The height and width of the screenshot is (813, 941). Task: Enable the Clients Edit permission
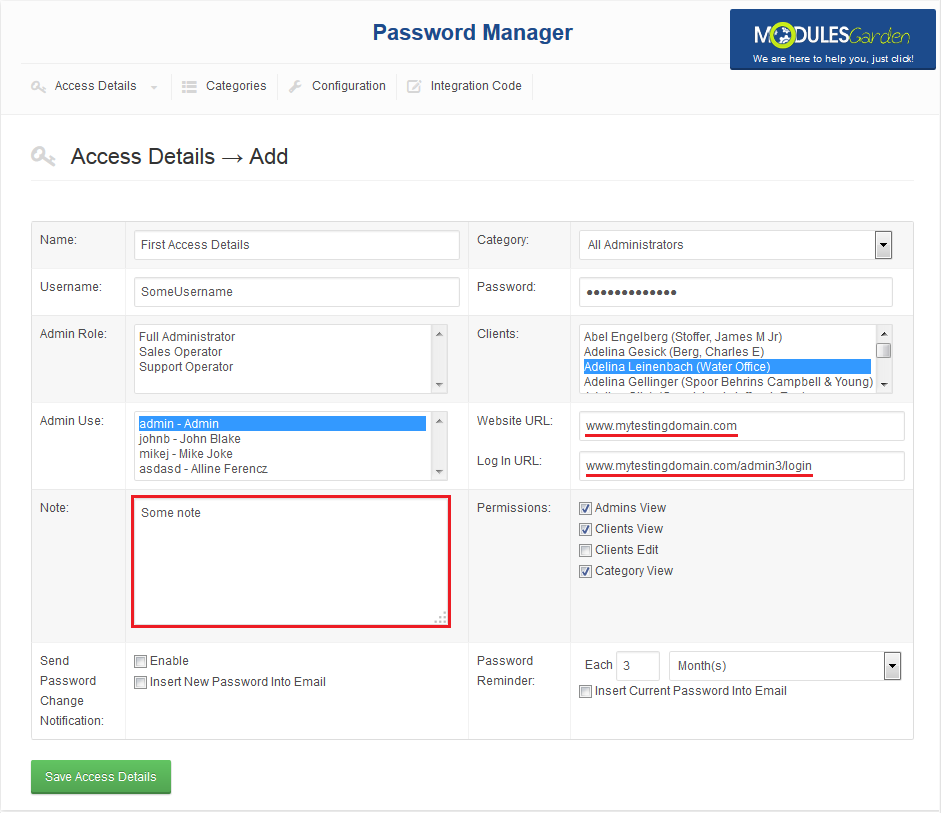coord(586,550)
